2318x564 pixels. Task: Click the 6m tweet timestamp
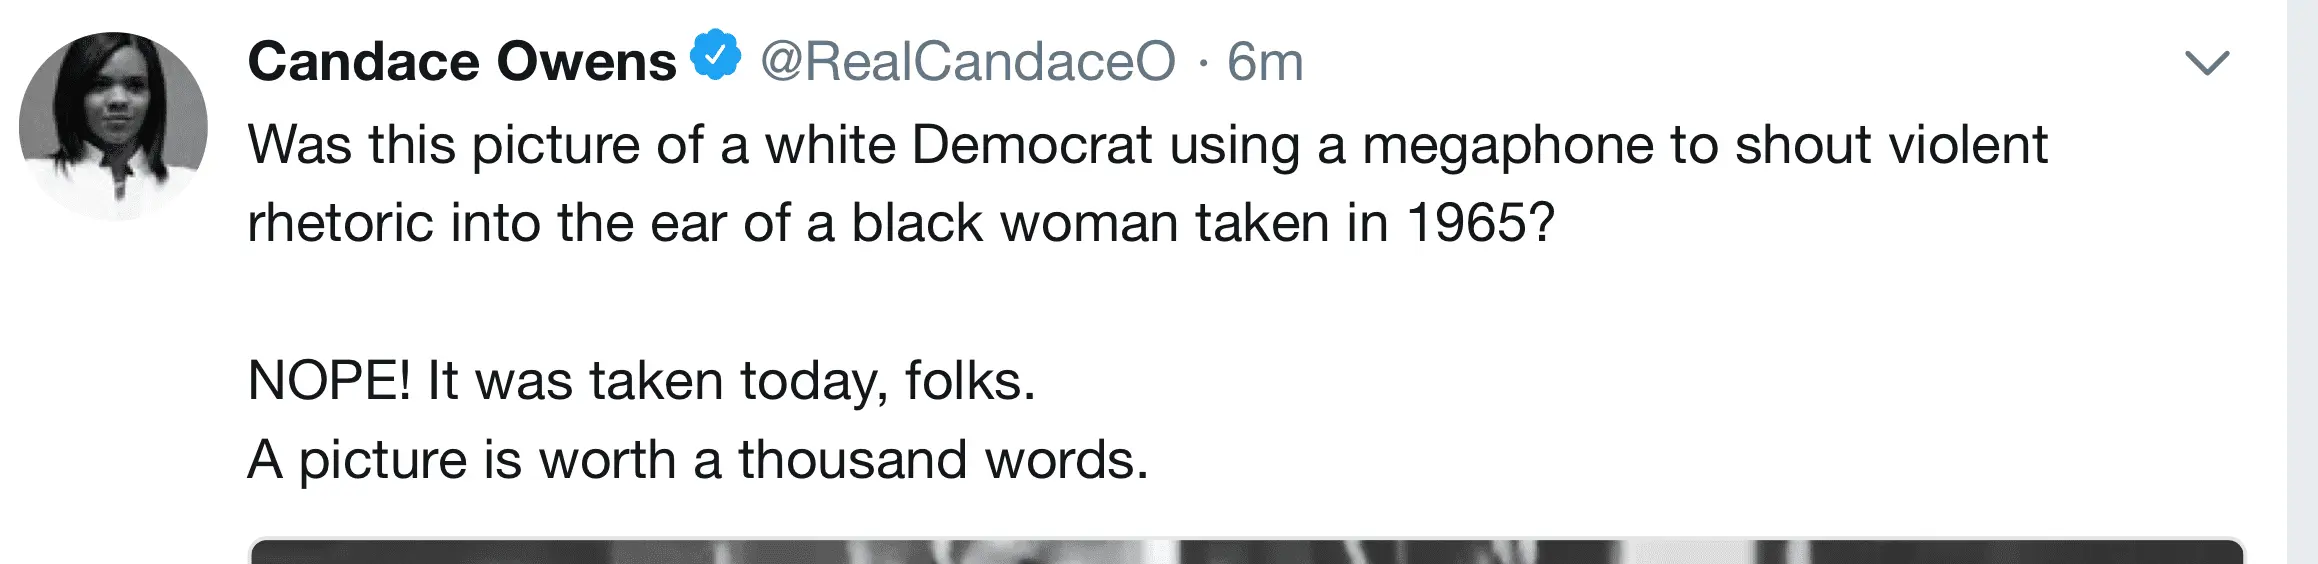click(1265, 62)
